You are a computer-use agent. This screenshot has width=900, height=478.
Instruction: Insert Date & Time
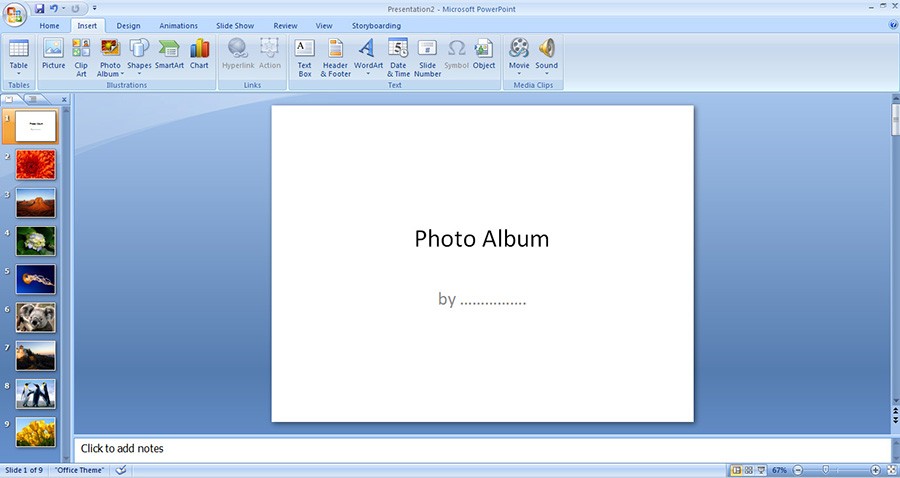click(x=398, y=55)
